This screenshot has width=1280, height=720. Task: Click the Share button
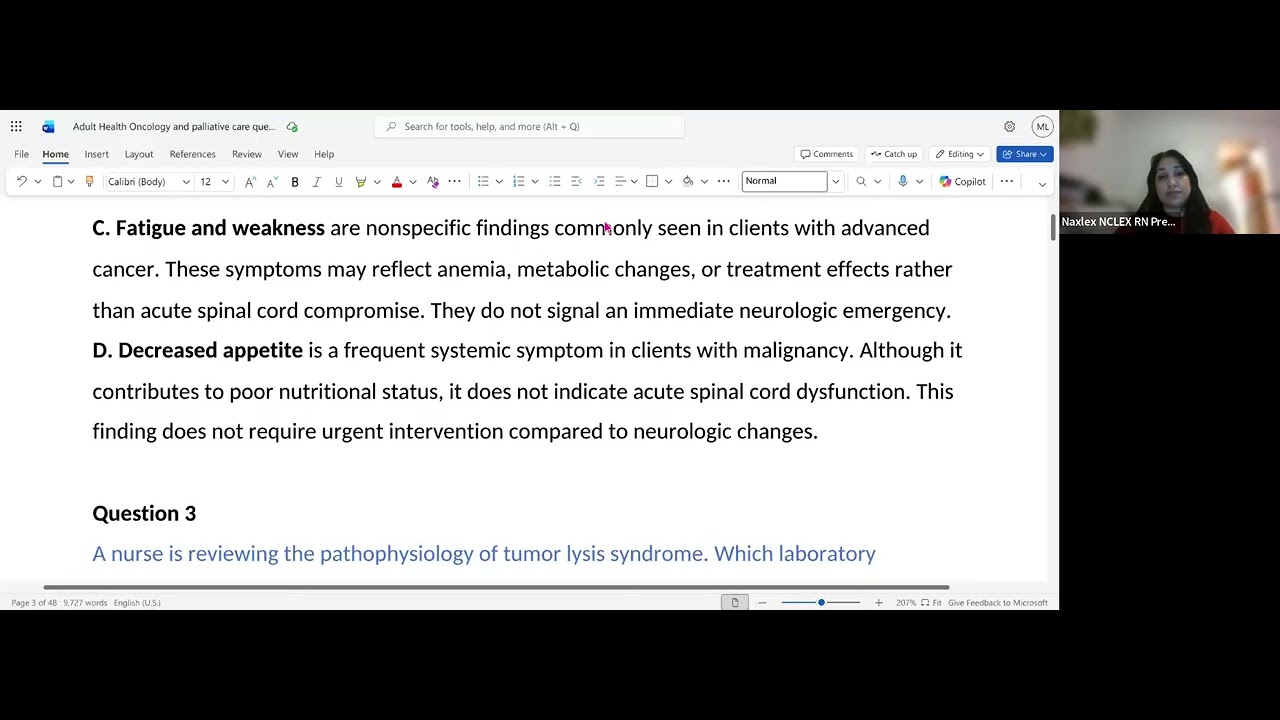tap(1025, 155)
